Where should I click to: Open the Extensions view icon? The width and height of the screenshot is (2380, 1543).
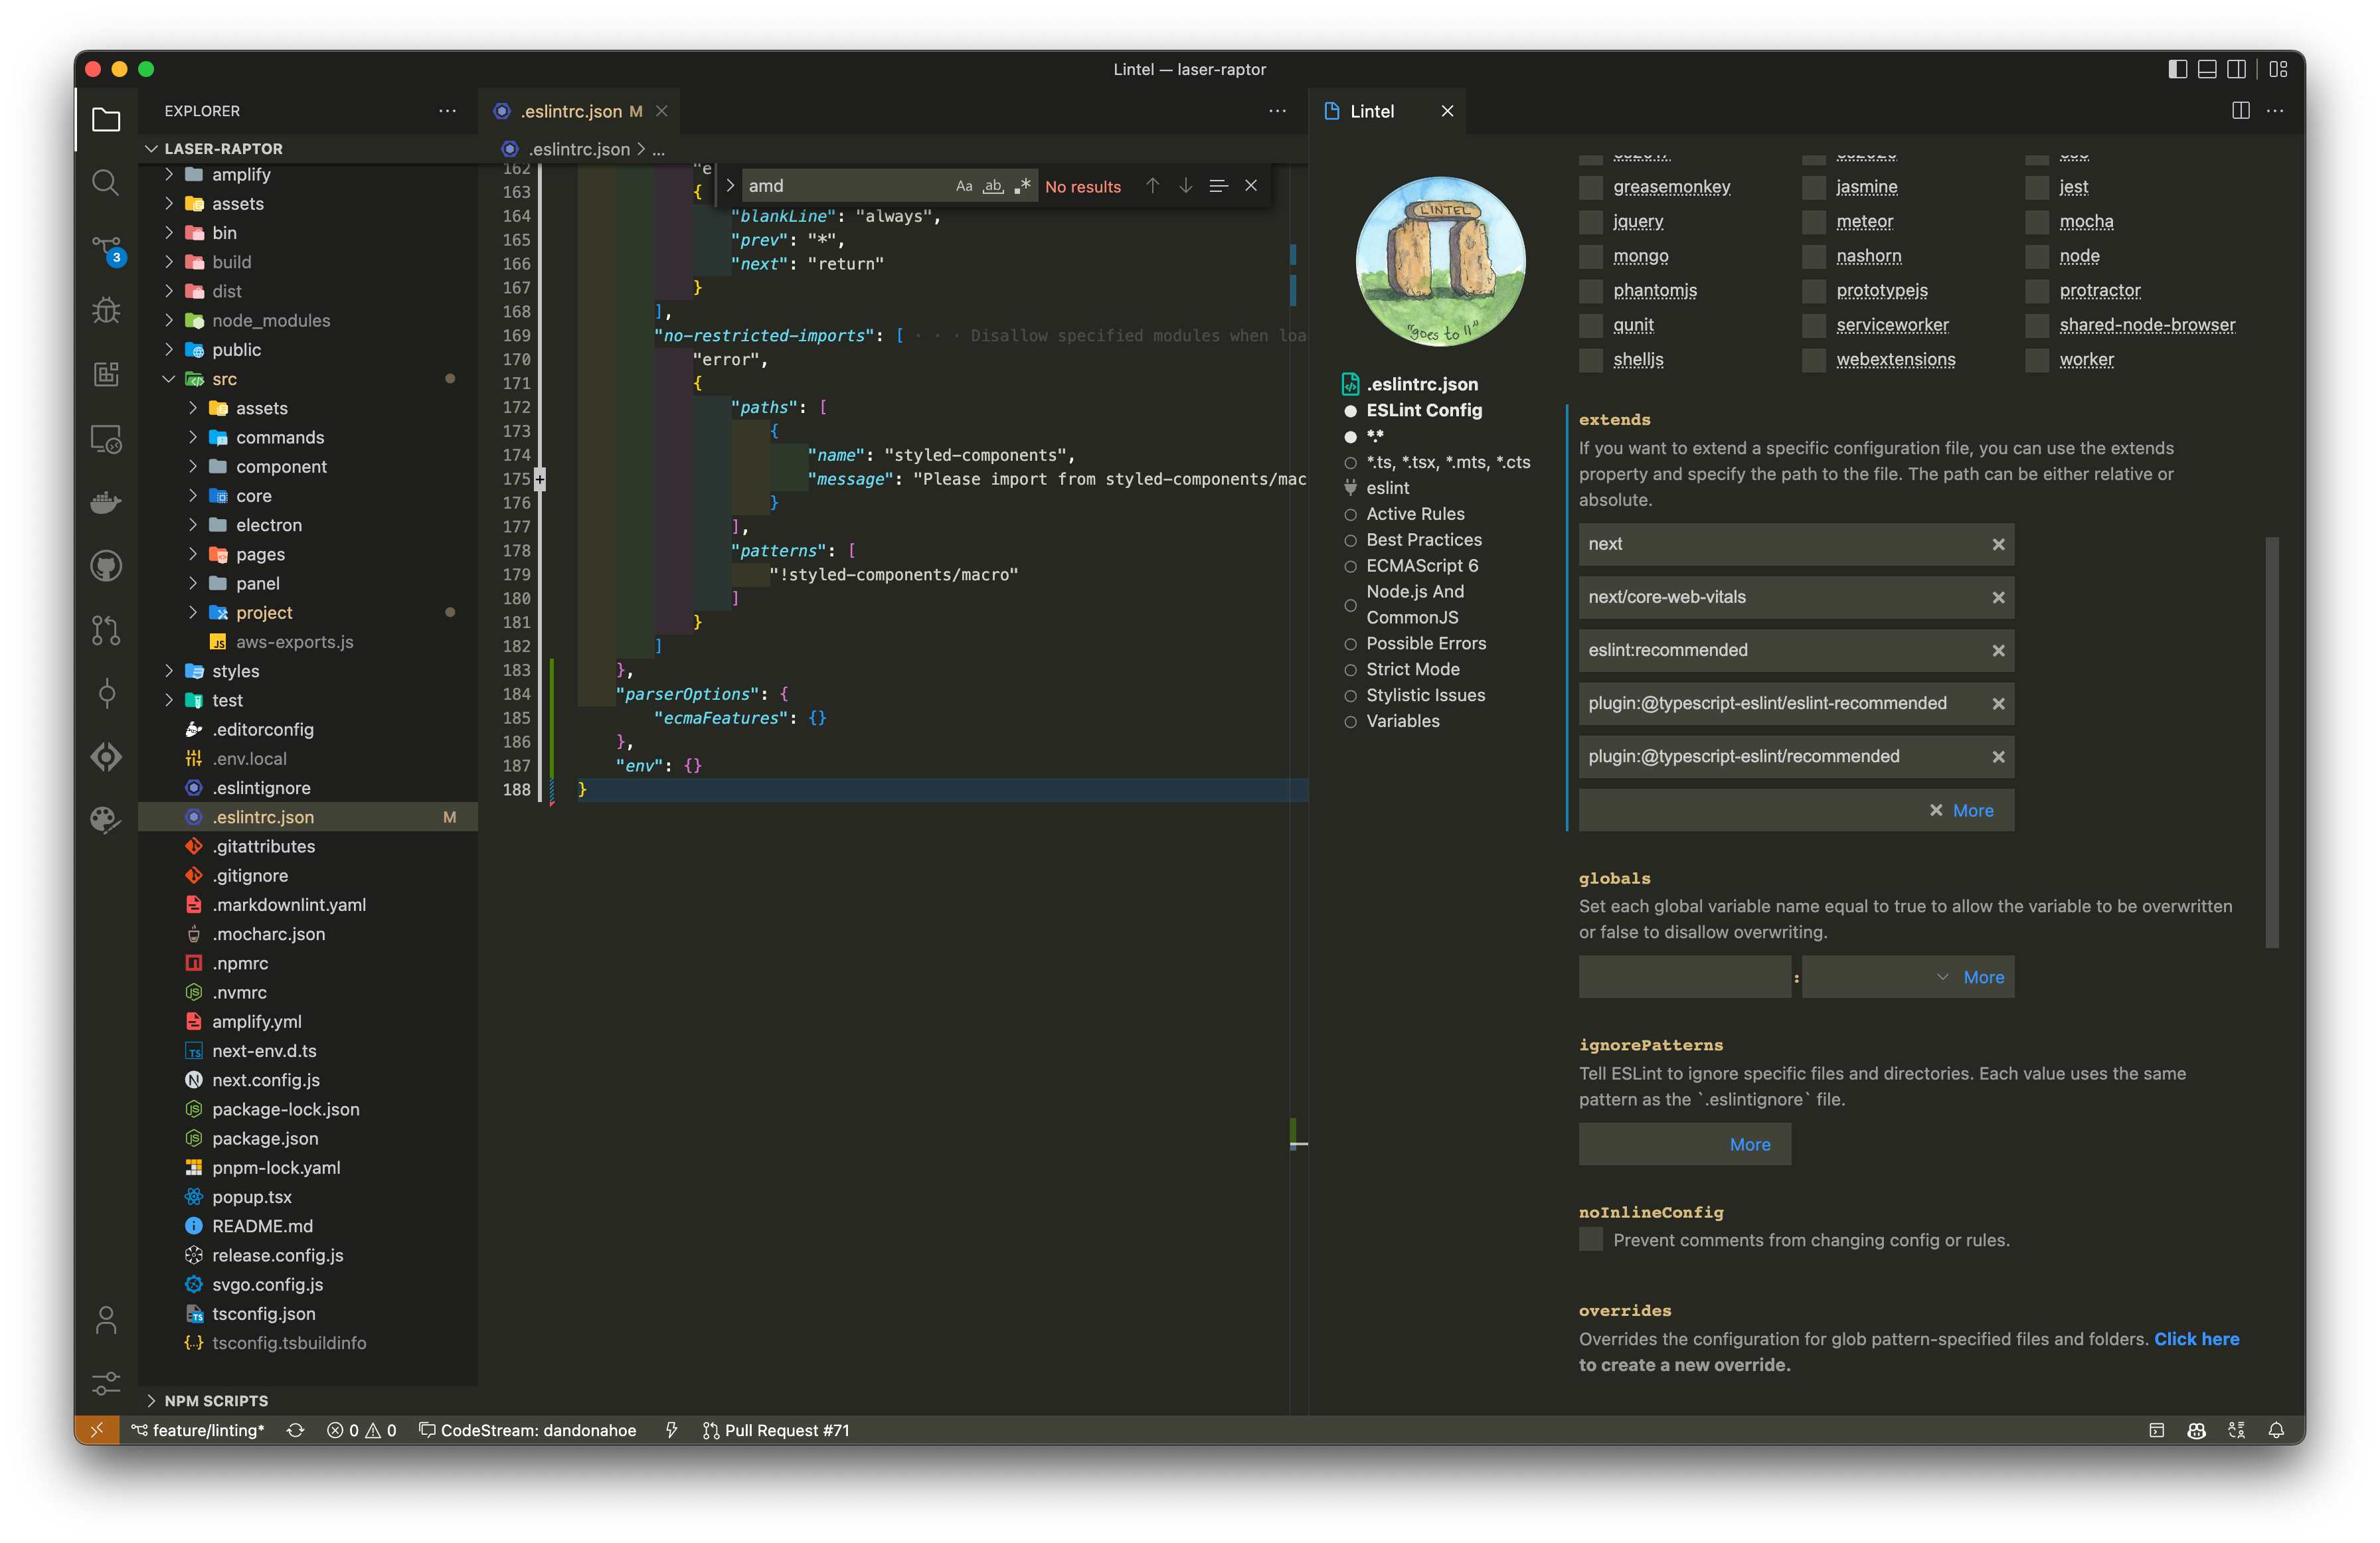click(x=106, y=374)
